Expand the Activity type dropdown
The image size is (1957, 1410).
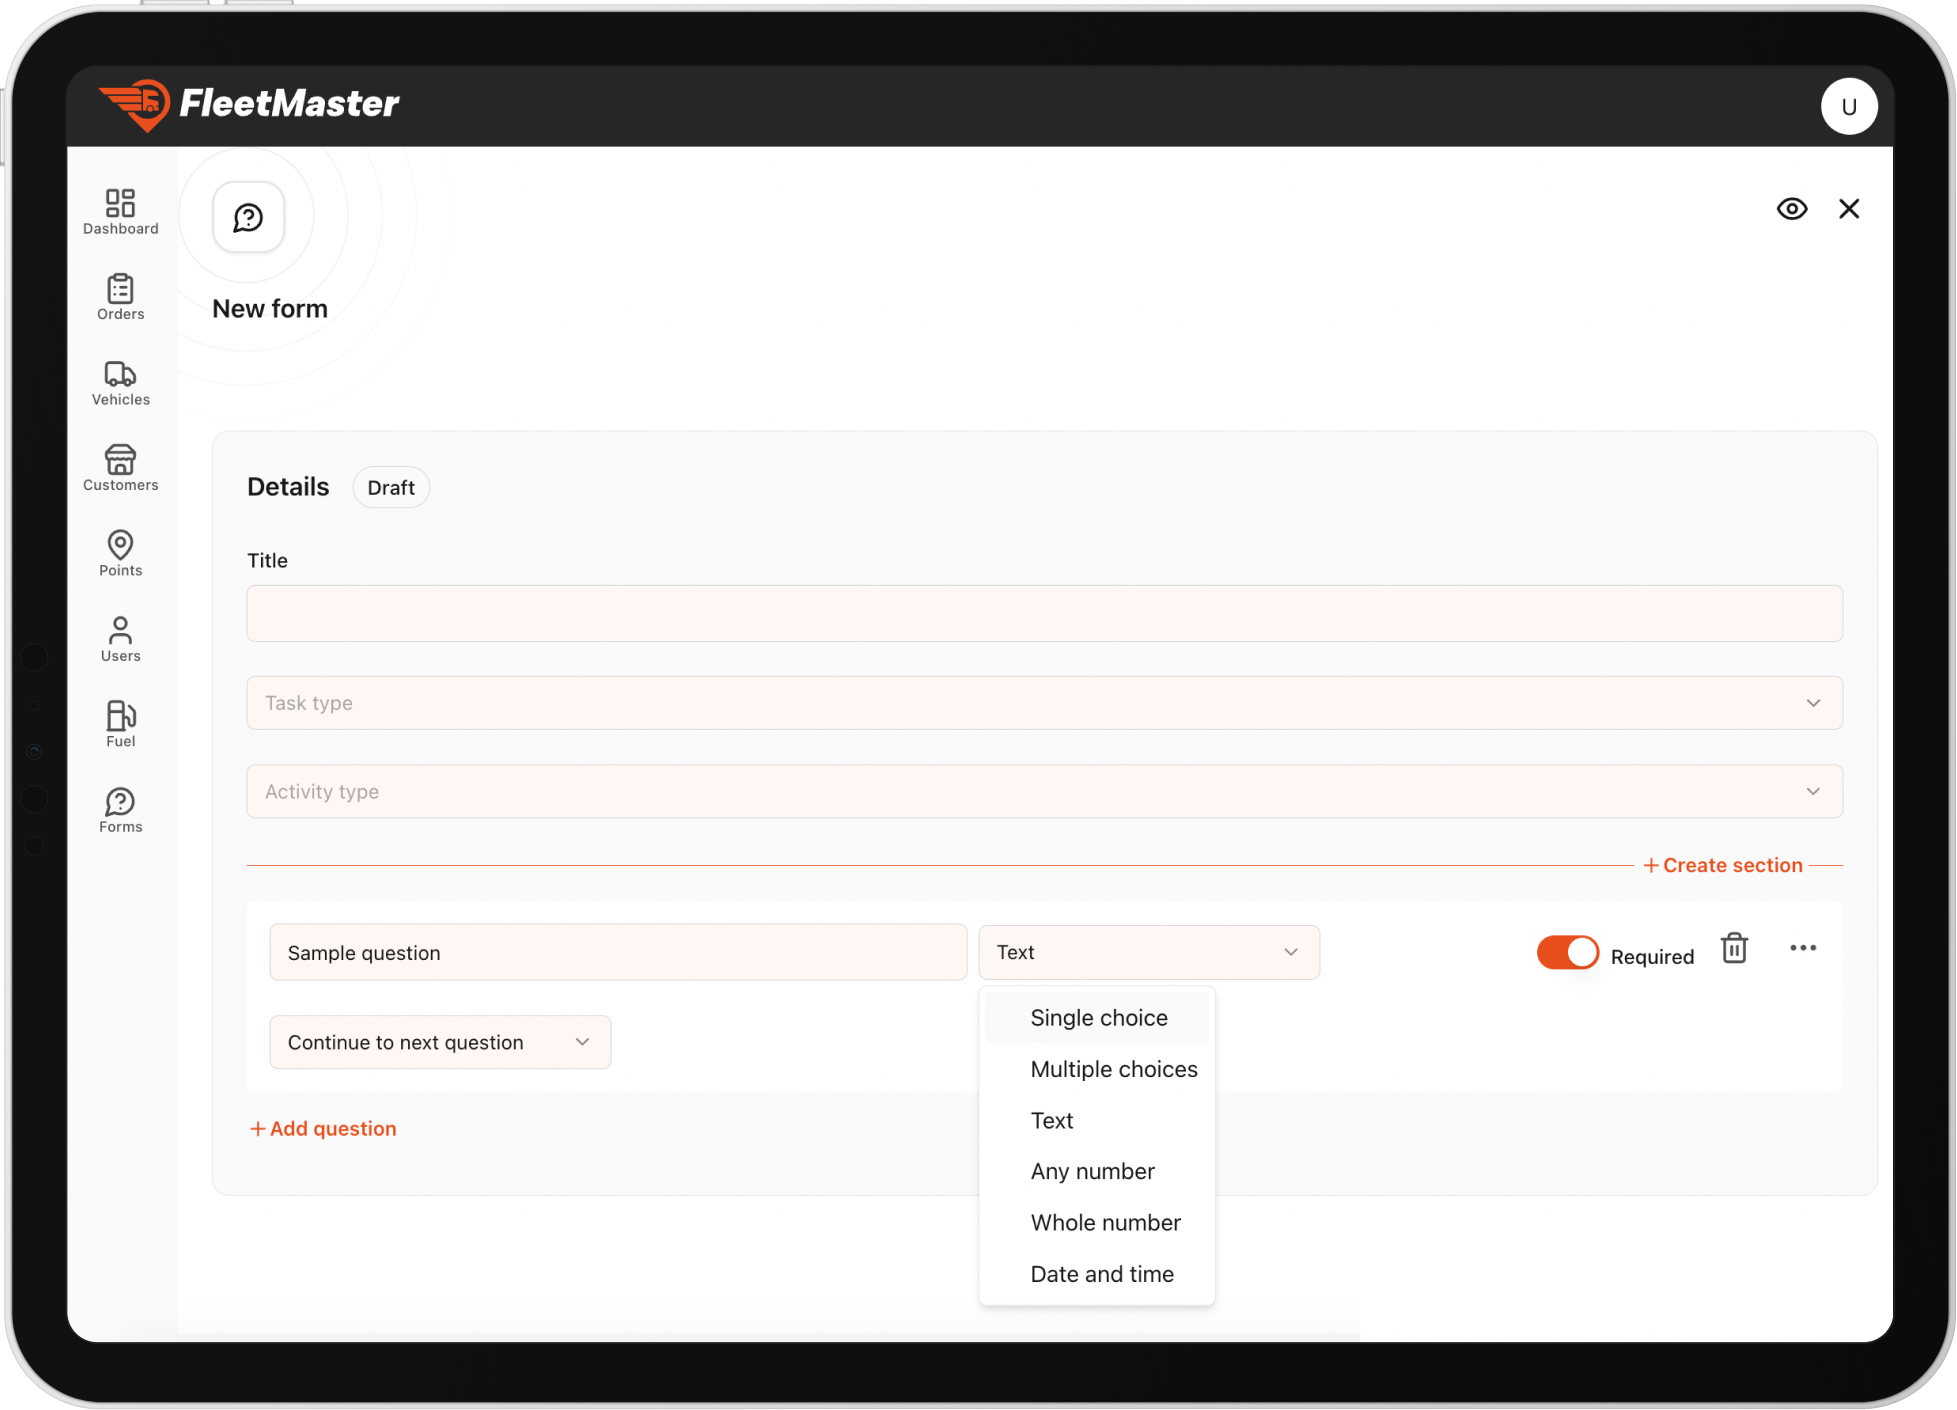tap(1044, 791)
